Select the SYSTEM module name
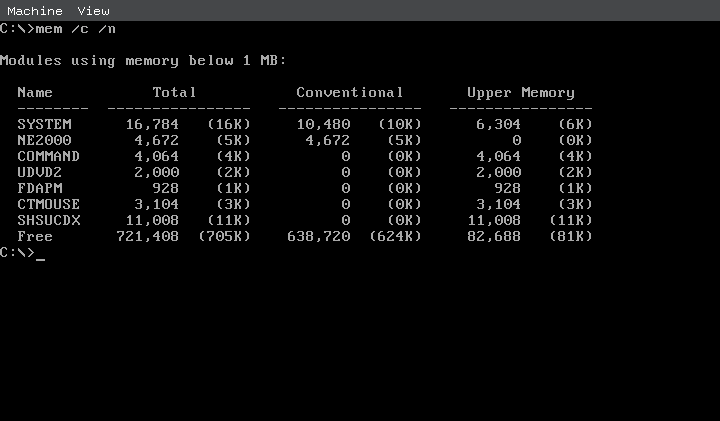Screen dimensions: 720x421 tap(44, 124)
